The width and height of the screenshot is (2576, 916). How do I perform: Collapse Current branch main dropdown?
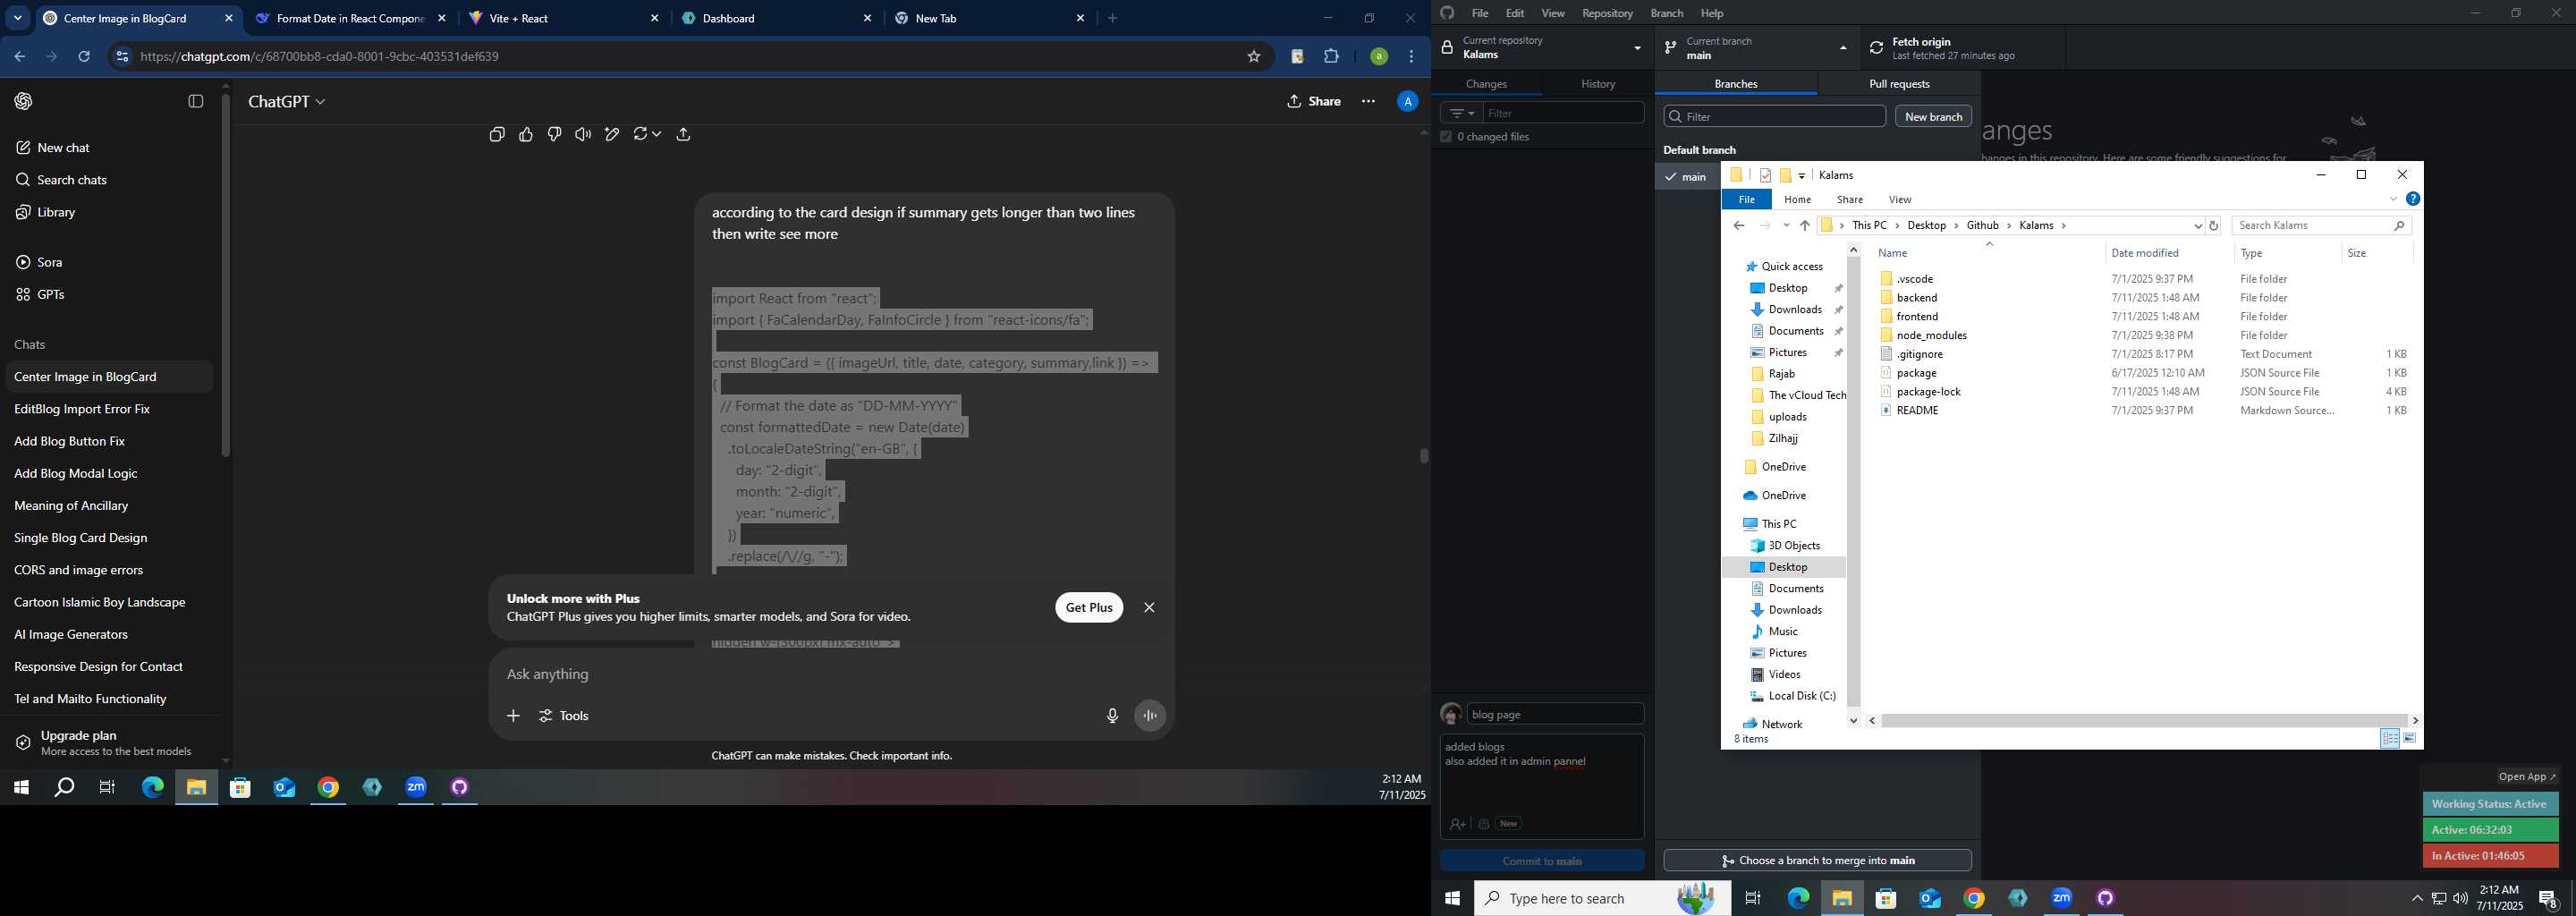(x=1757, y=48)
